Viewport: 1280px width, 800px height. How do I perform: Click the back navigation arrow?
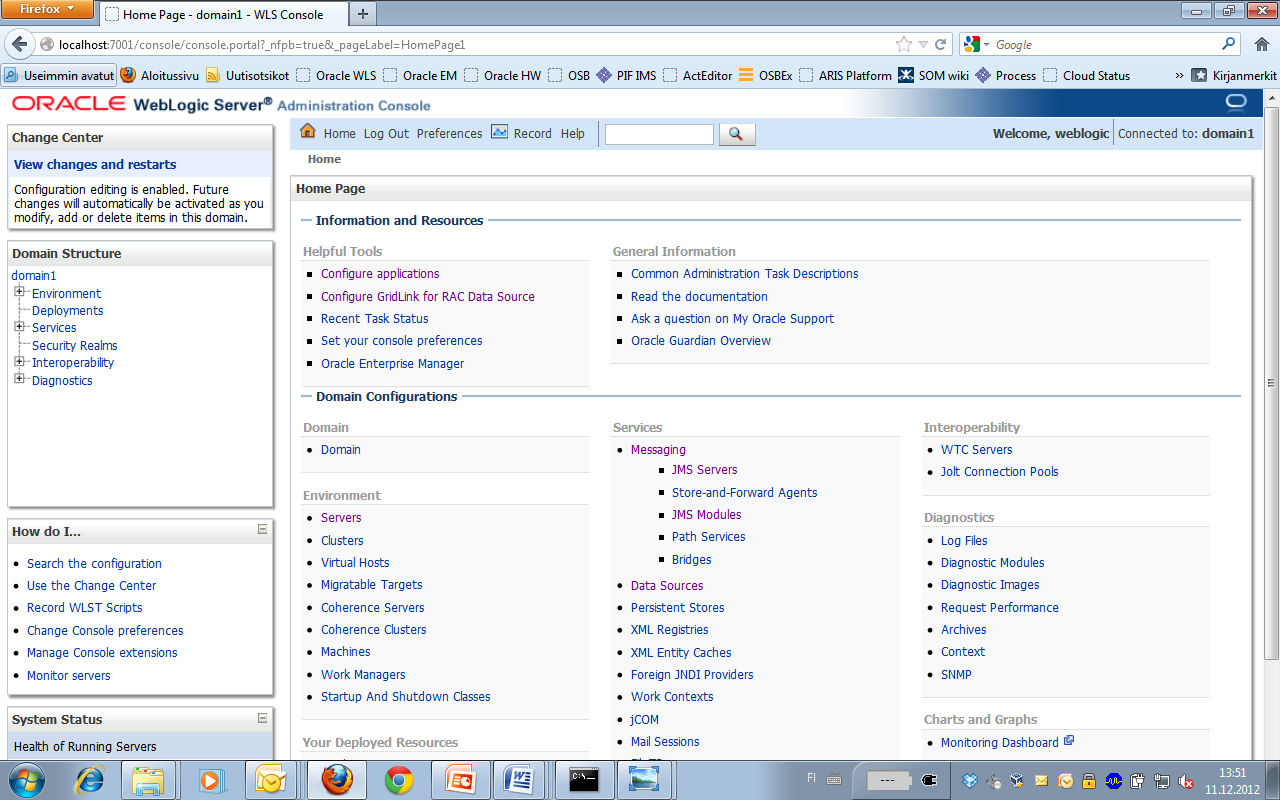point(20,44)
